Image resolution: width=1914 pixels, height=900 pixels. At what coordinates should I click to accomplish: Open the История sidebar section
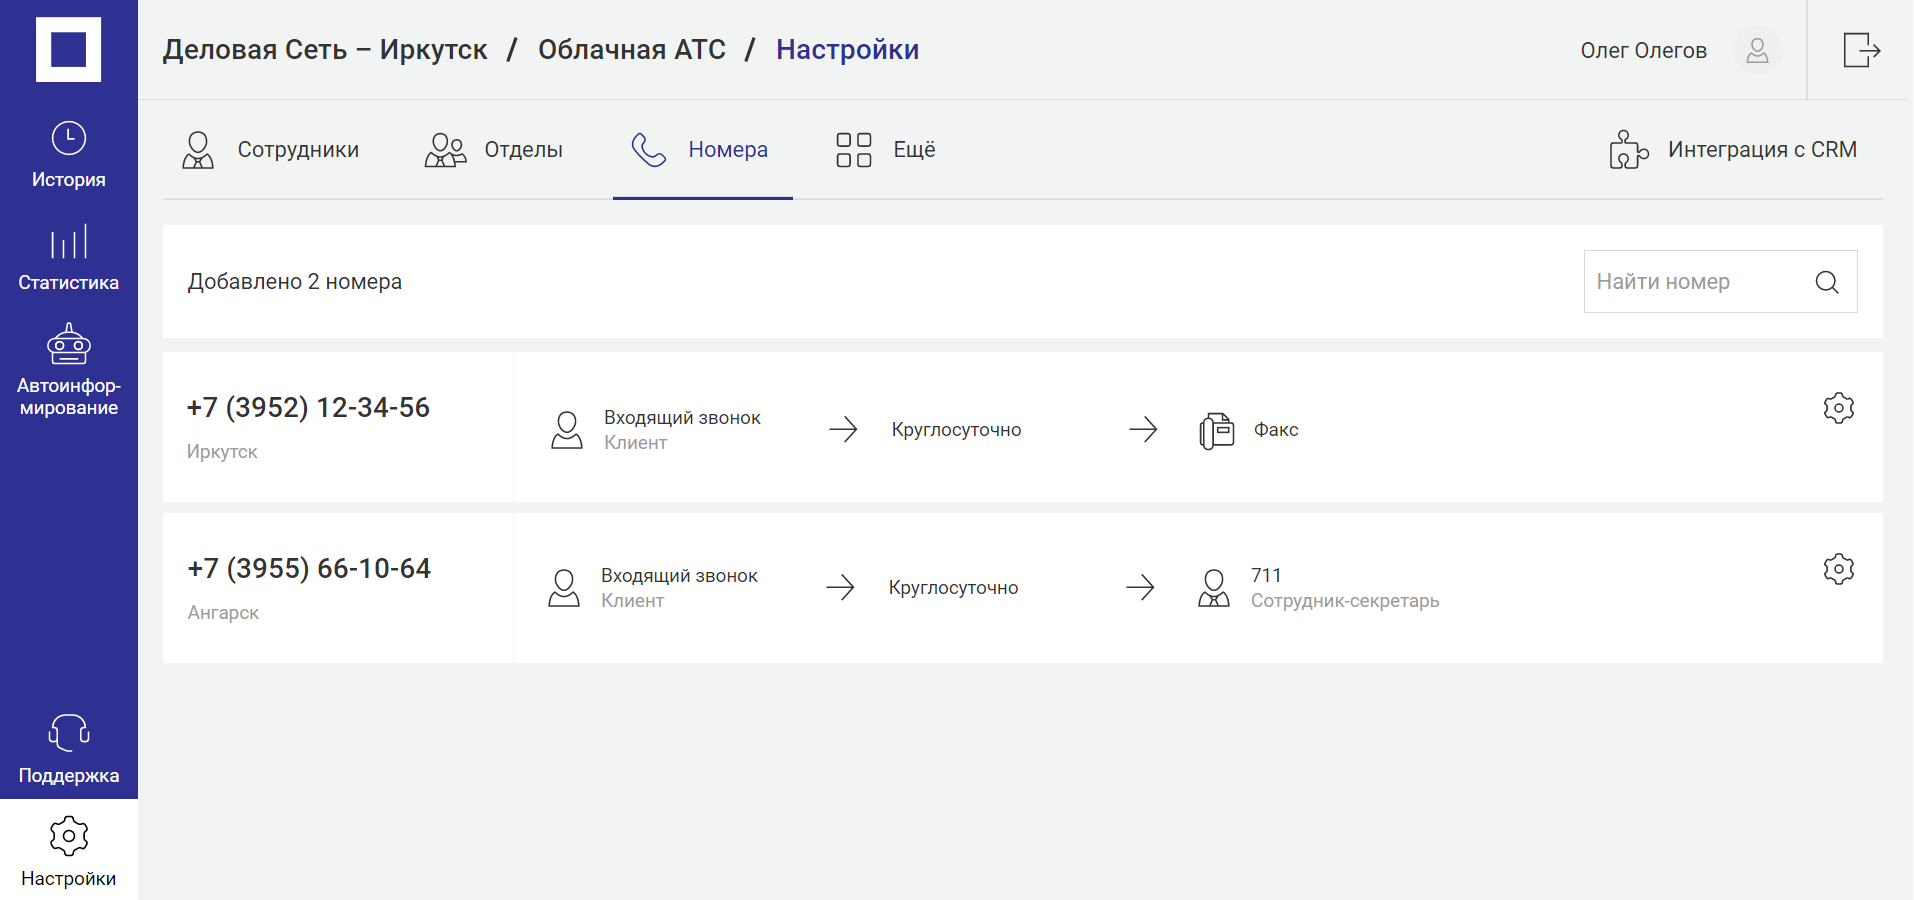coord(68,154)
